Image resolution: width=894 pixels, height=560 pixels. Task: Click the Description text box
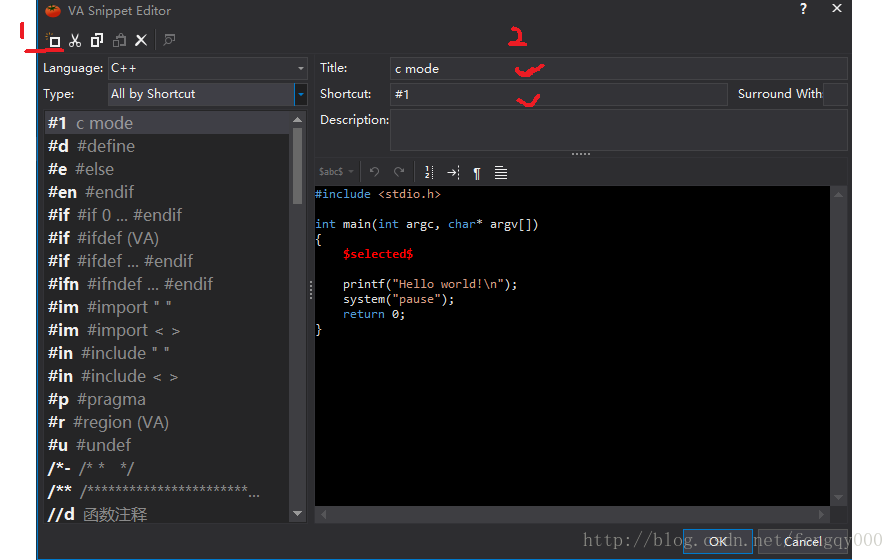pos(618,130)
